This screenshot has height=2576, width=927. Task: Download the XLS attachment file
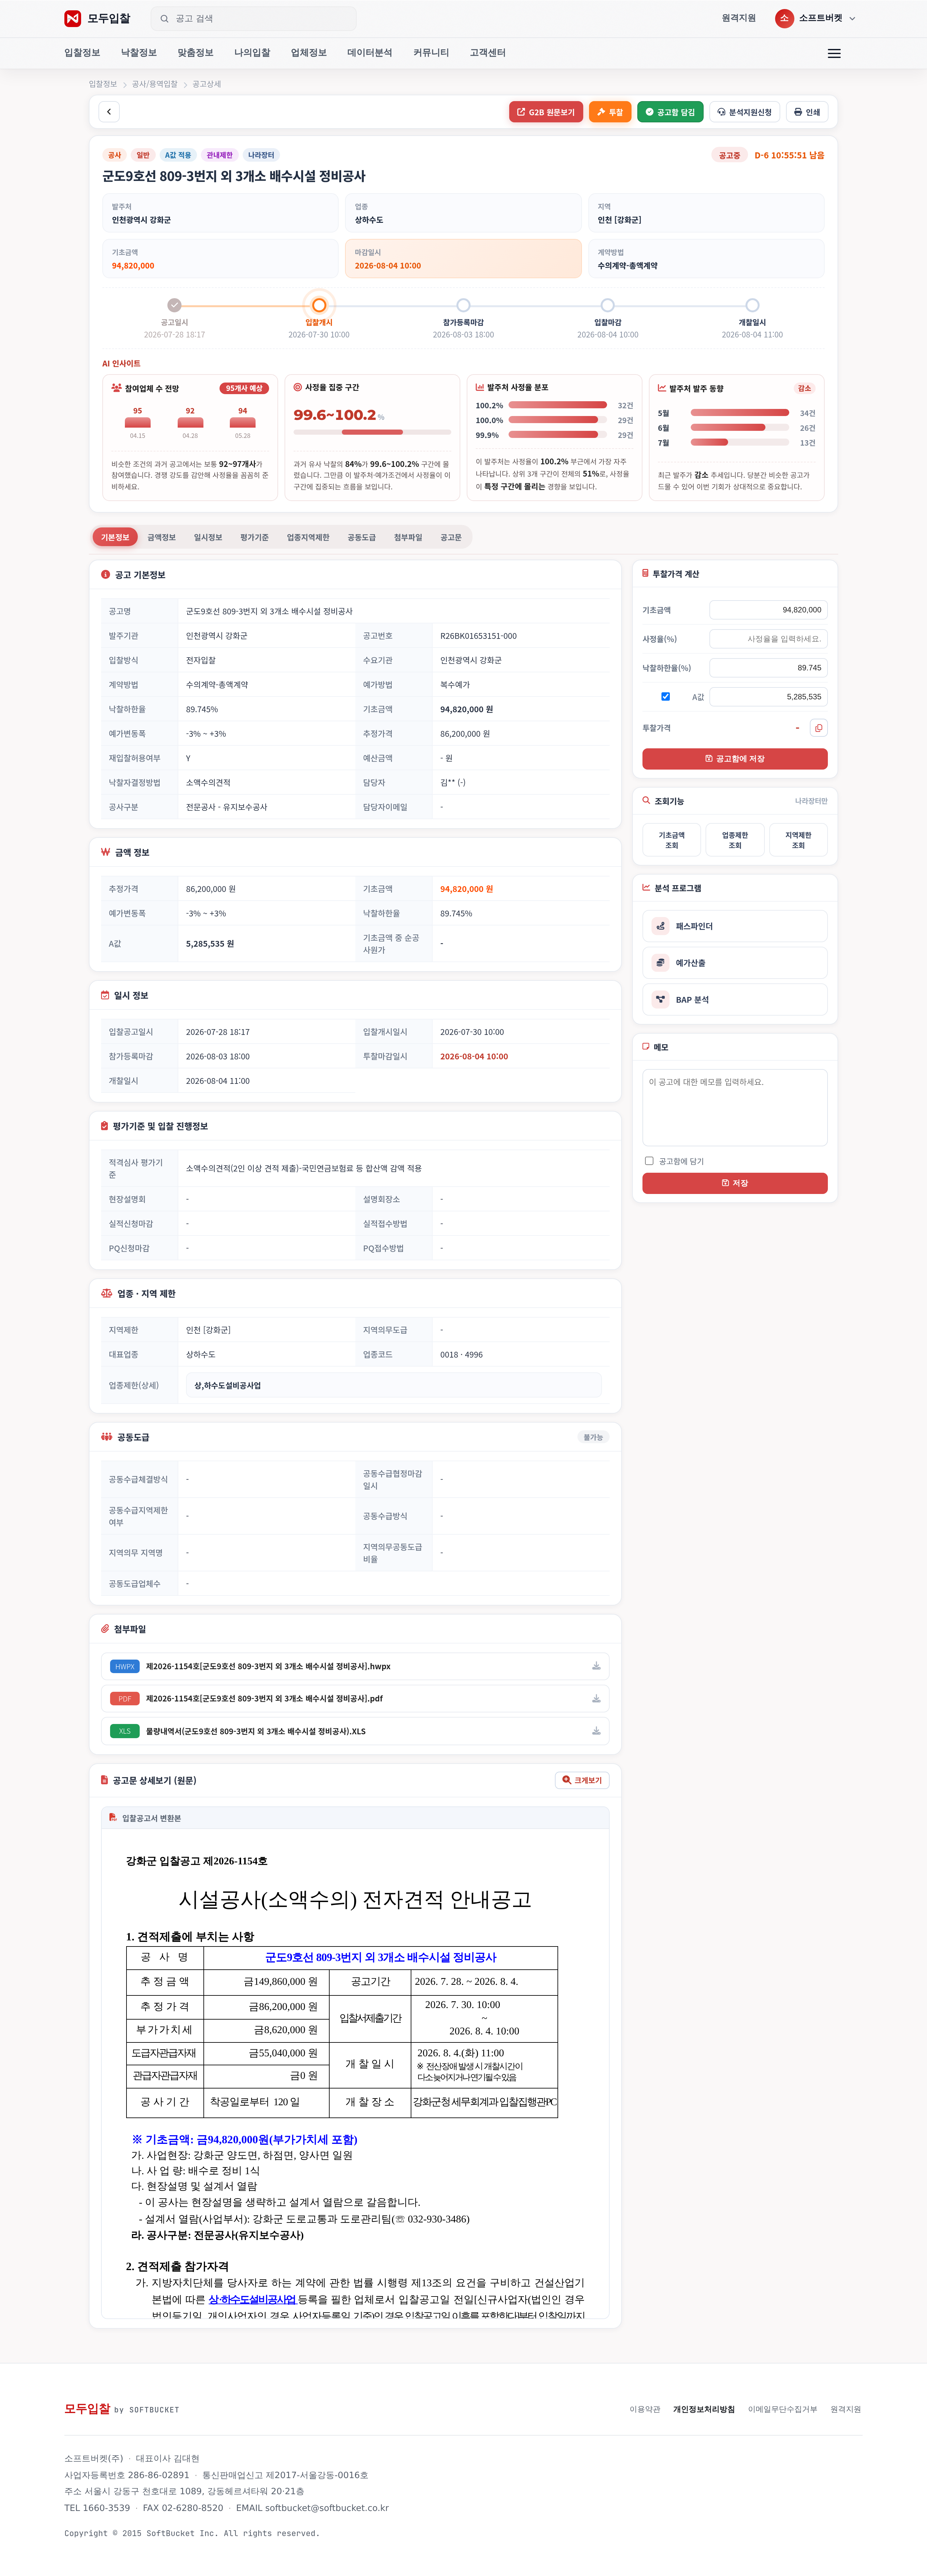click(x=596, y=1731)
